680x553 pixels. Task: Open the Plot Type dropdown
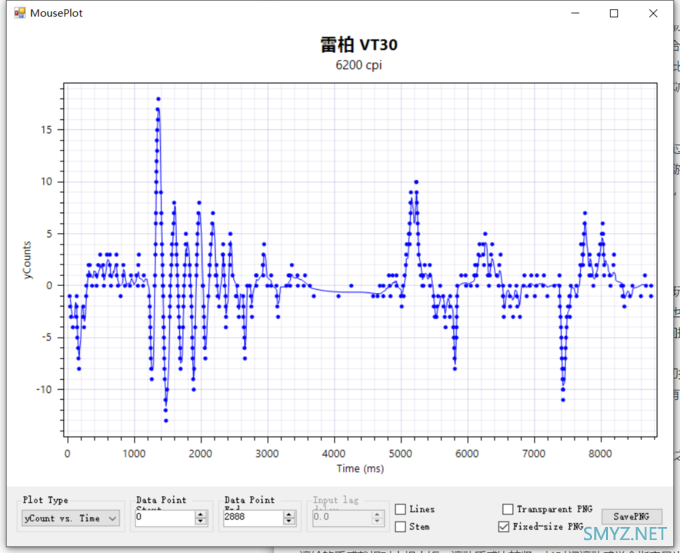71,518
